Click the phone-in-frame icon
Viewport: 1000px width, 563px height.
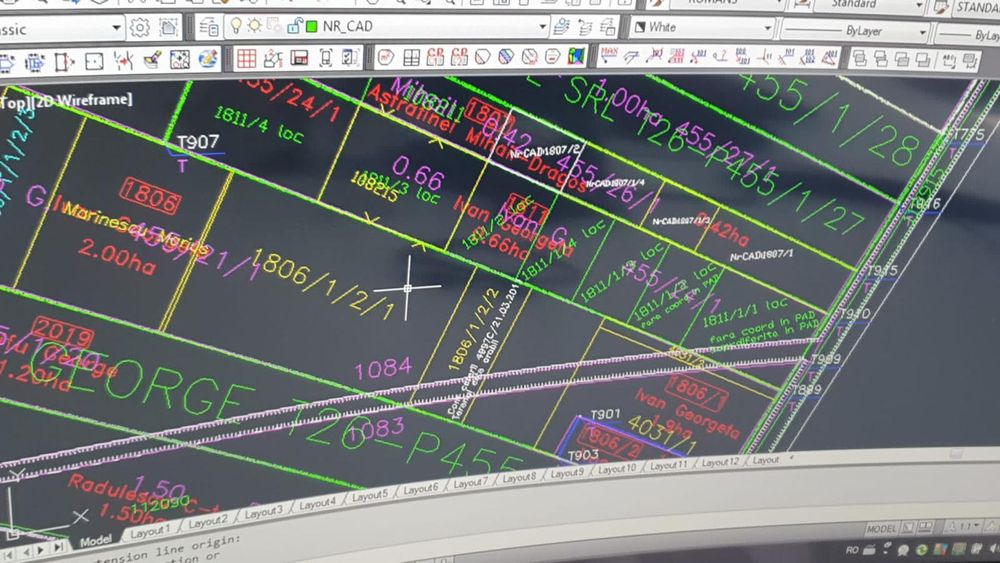(325, 57)
